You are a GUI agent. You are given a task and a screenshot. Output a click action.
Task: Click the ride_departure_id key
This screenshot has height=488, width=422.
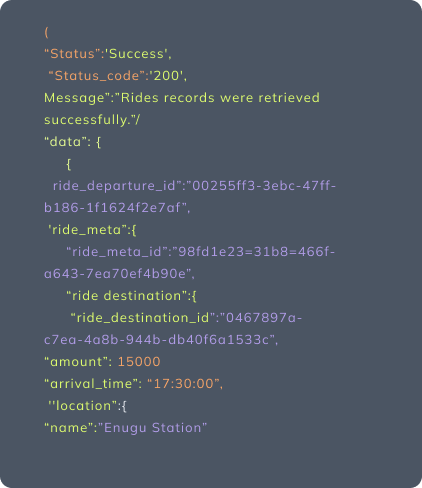pyautogui.click(x=116, y=186)
